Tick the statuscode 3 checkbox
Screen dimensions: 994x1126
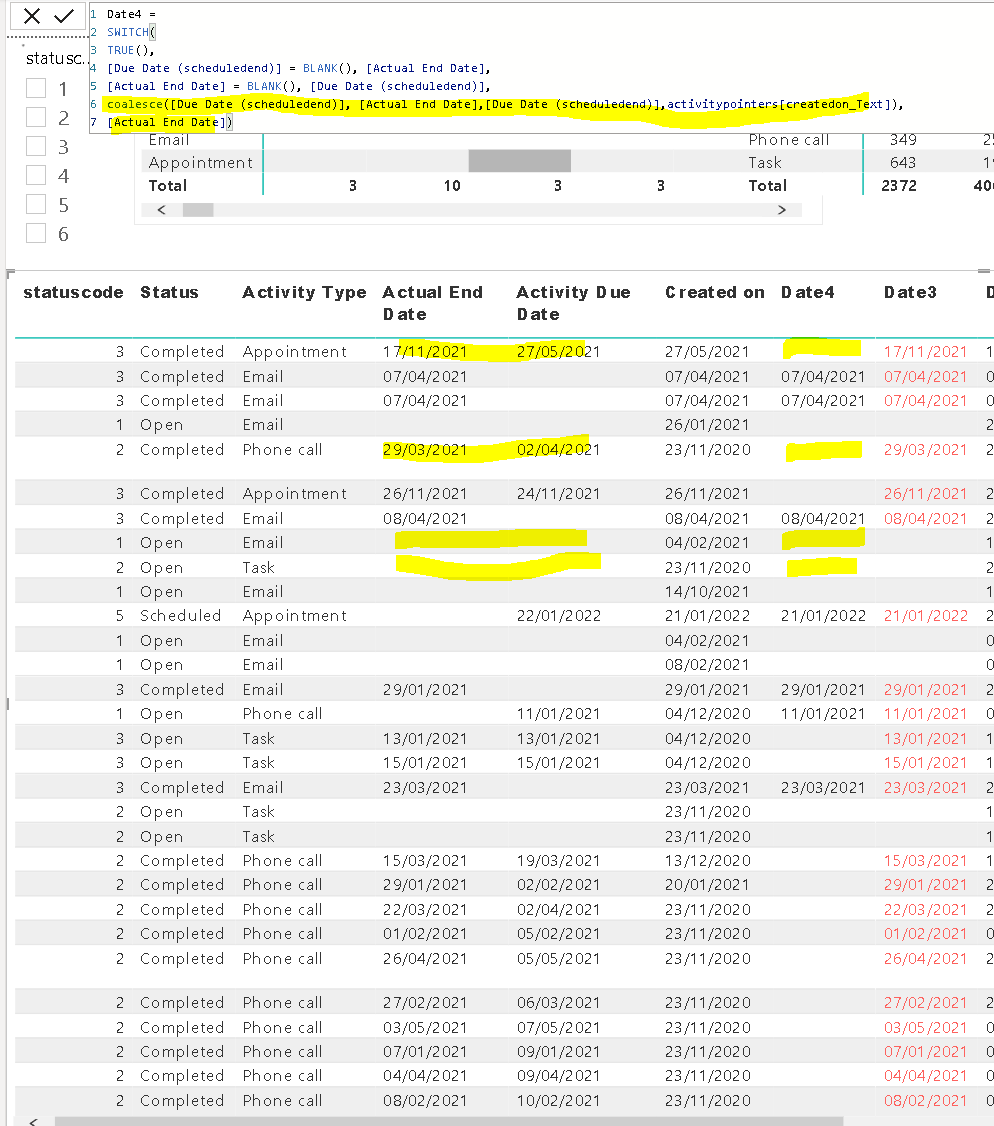coord(36,146)
